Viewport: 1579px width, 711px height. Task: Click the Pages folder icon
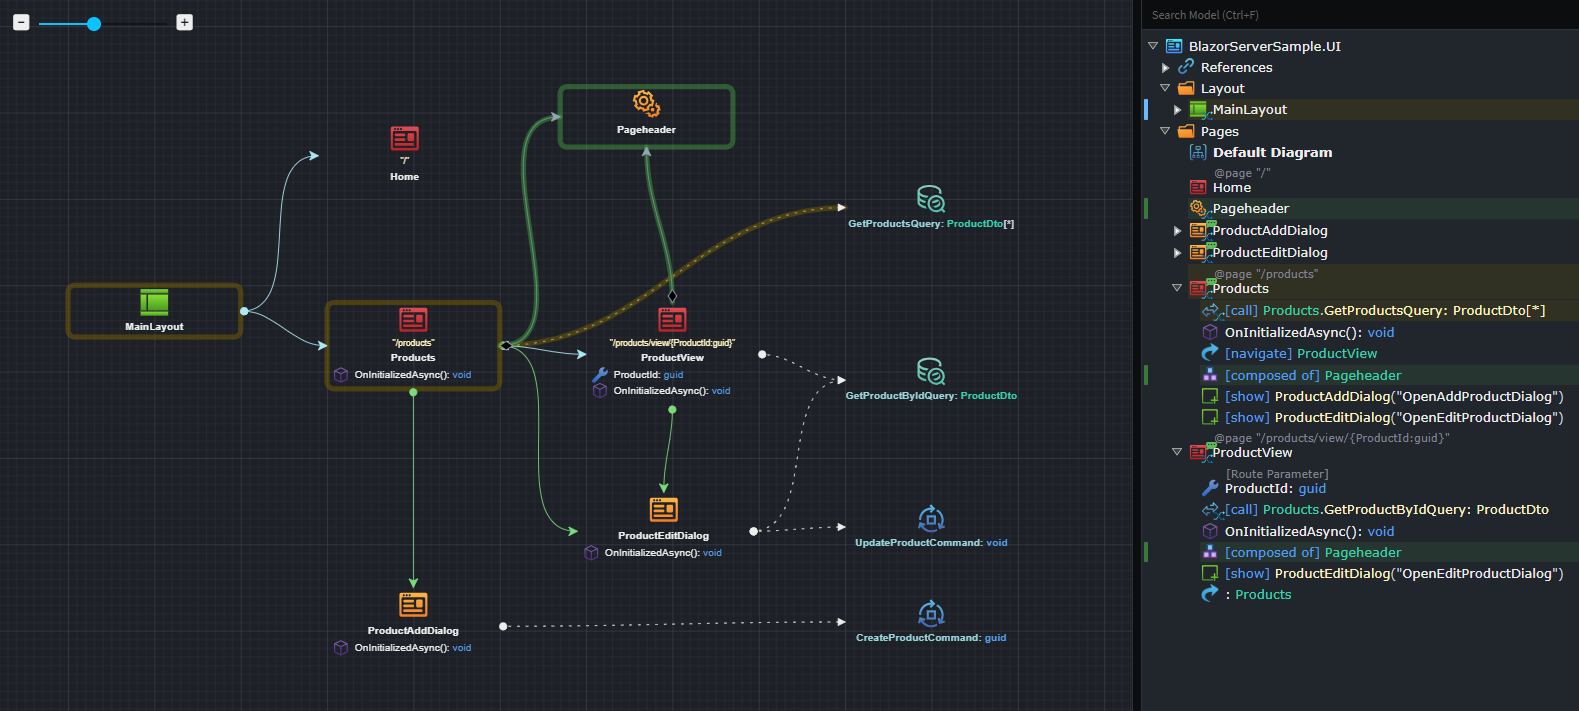1186,131
